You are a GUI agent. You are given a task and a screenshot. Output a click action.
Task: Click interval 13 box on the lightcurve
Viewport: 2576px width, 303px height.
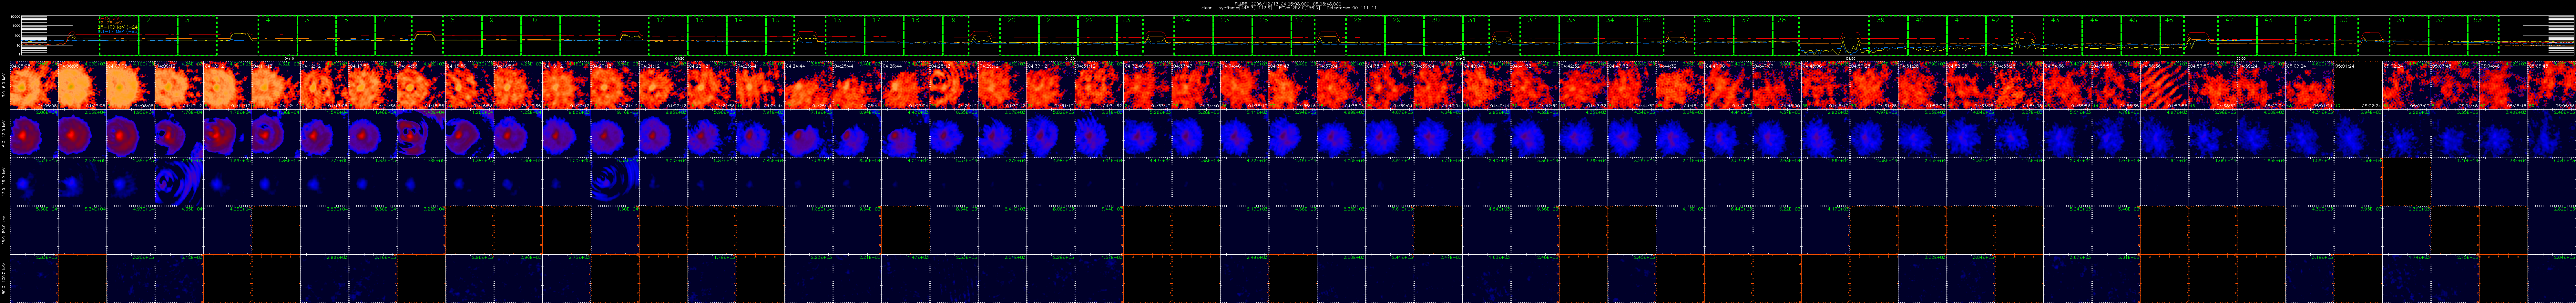(x=707, y=35)
